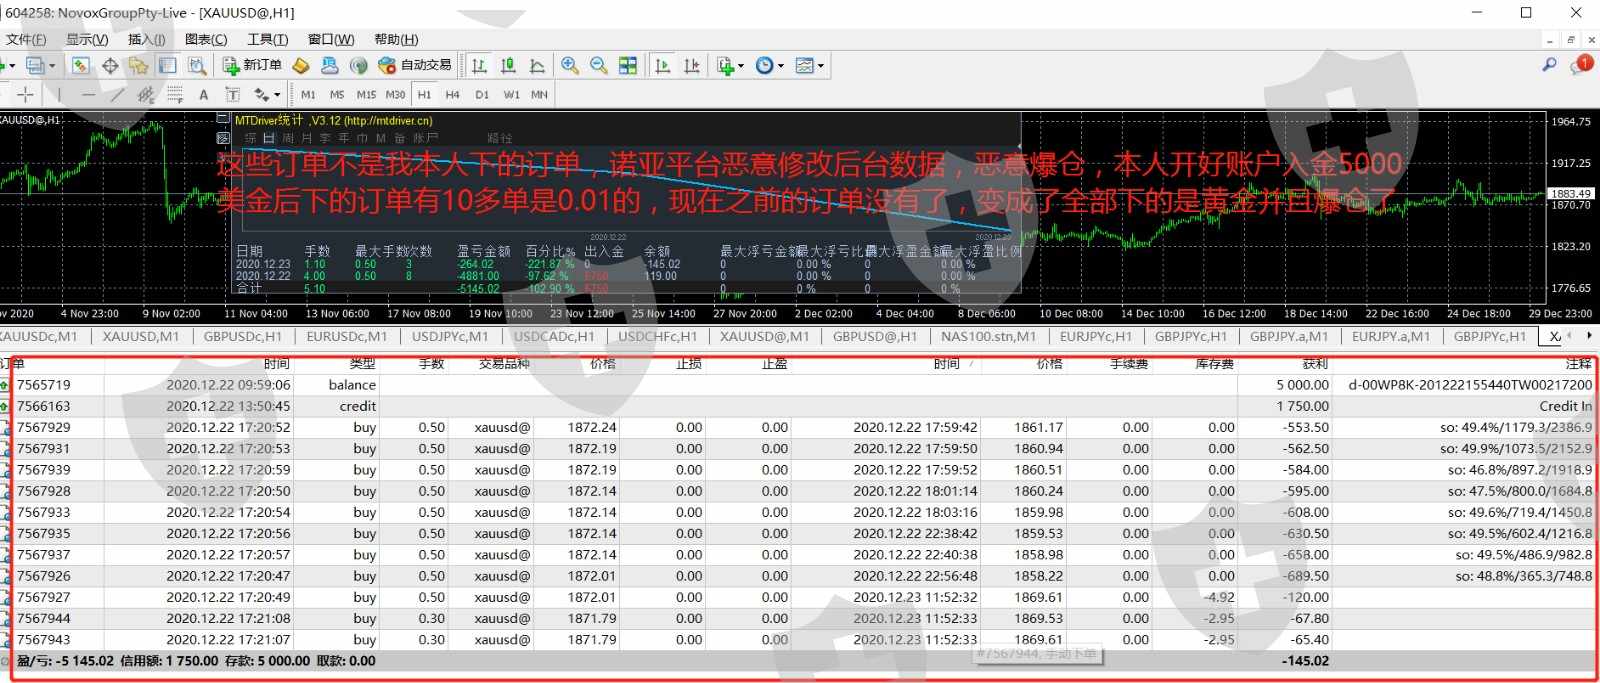The width and height of the screenshot is (1600, 683).
Task: Toggle chart shift
Action: [x=691, y=65]
